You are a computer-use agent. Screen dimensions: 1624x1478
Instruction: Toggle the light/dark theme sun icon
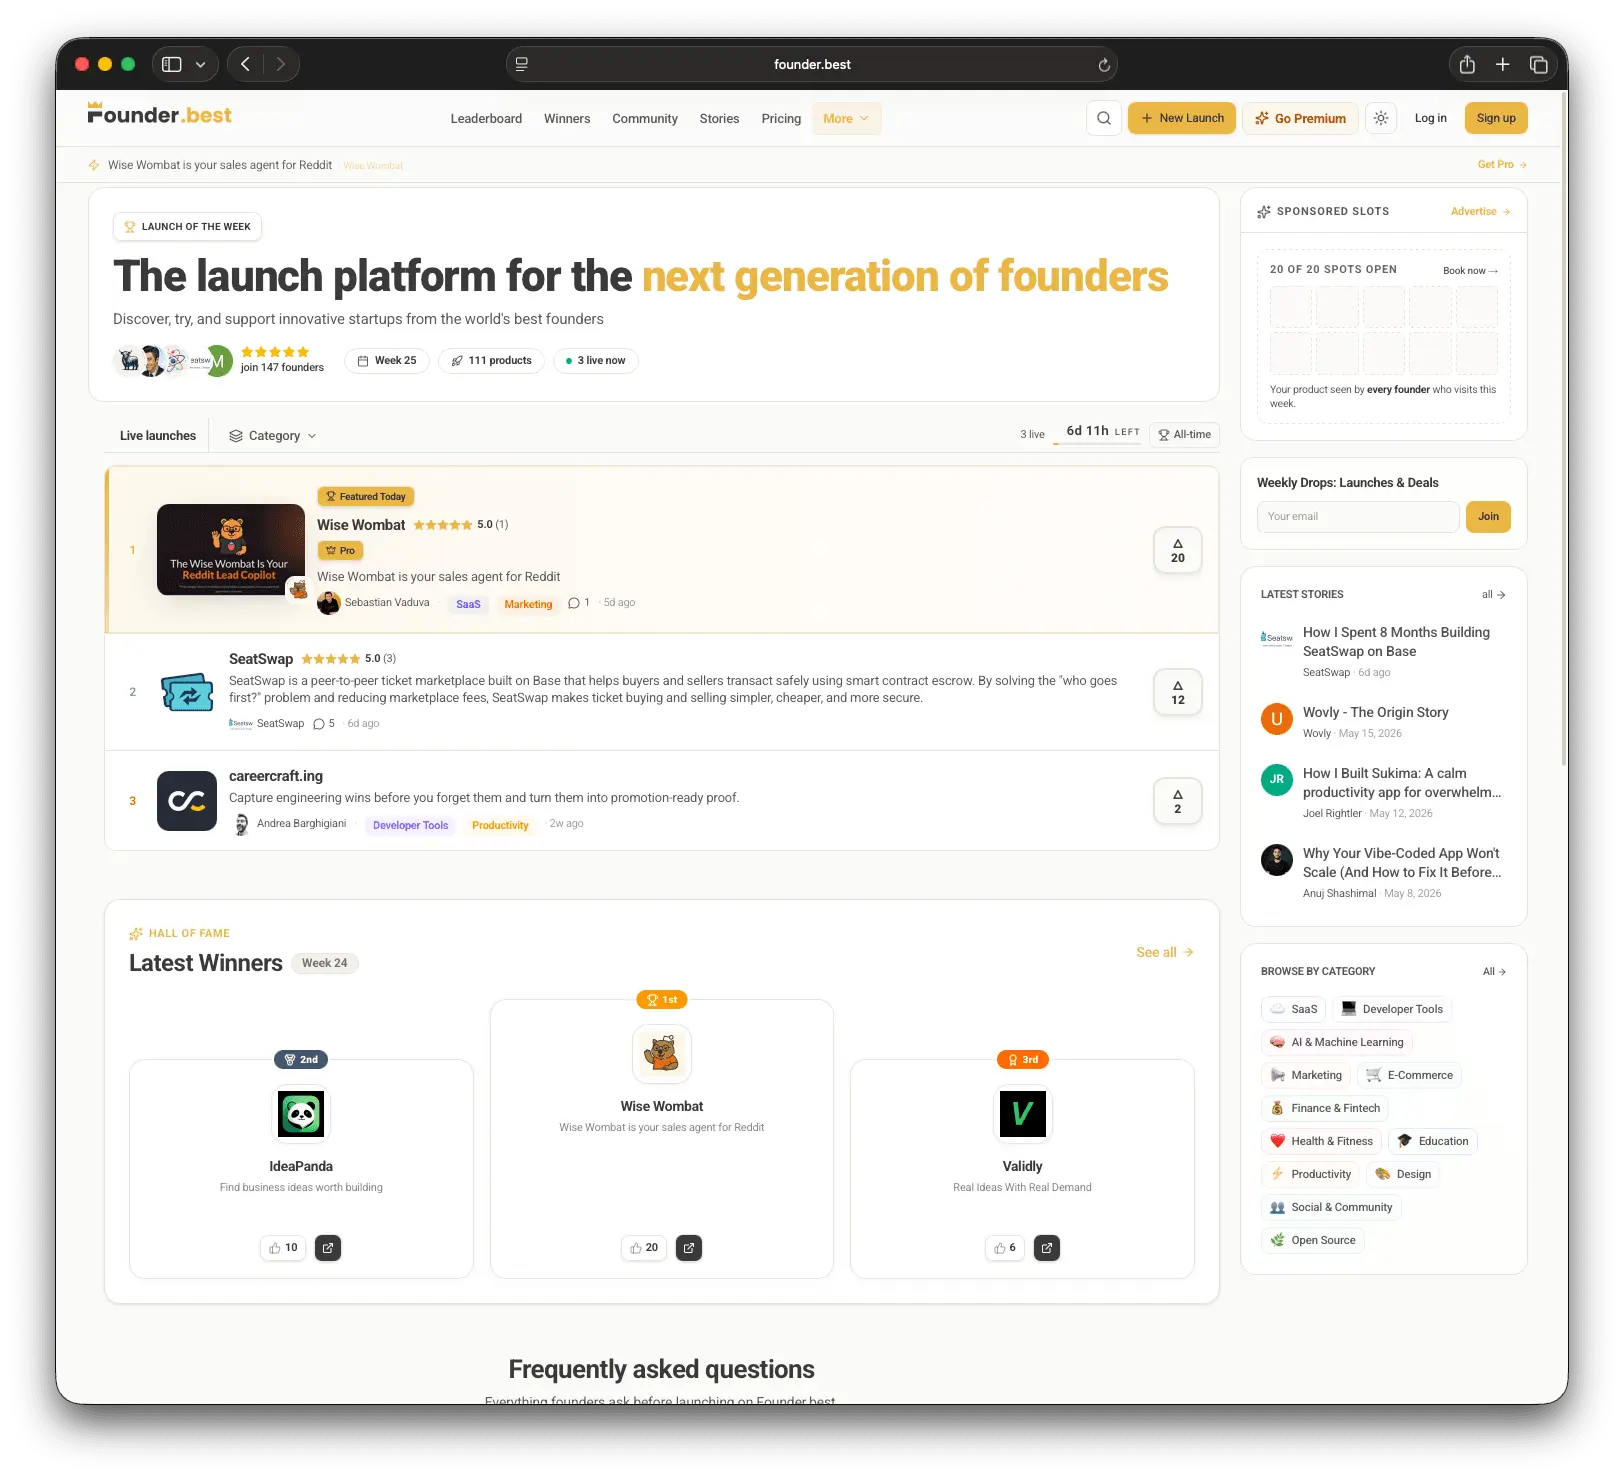pos(1381,118)
